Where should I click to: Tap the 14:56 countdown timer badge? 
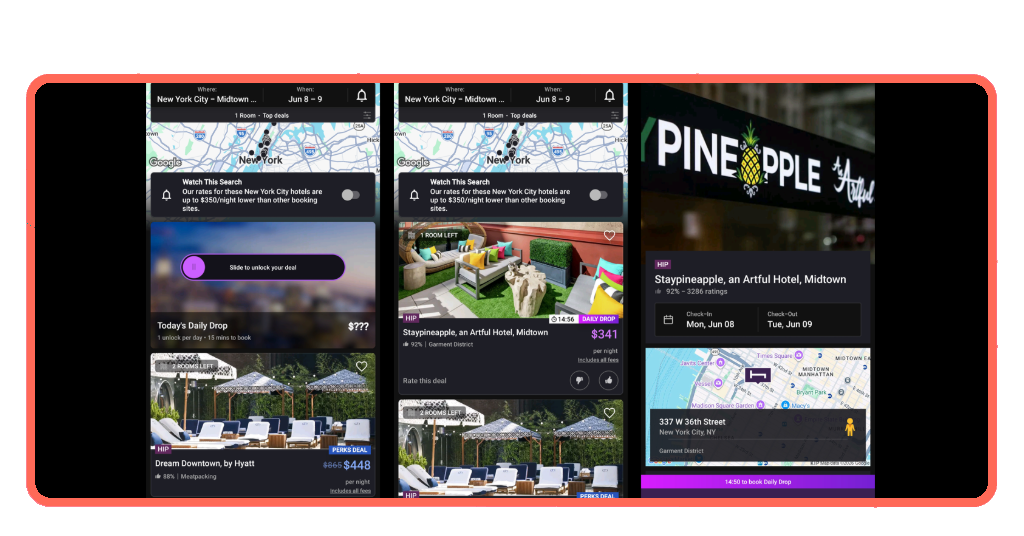click(562, 319)
